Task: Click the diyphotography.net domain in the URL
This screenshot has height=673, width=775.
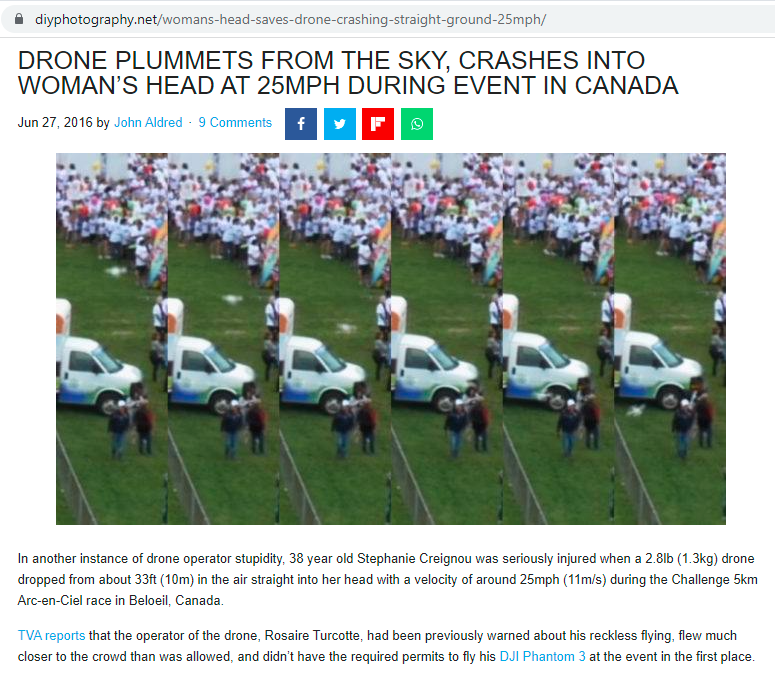Action: click(96, 19)
